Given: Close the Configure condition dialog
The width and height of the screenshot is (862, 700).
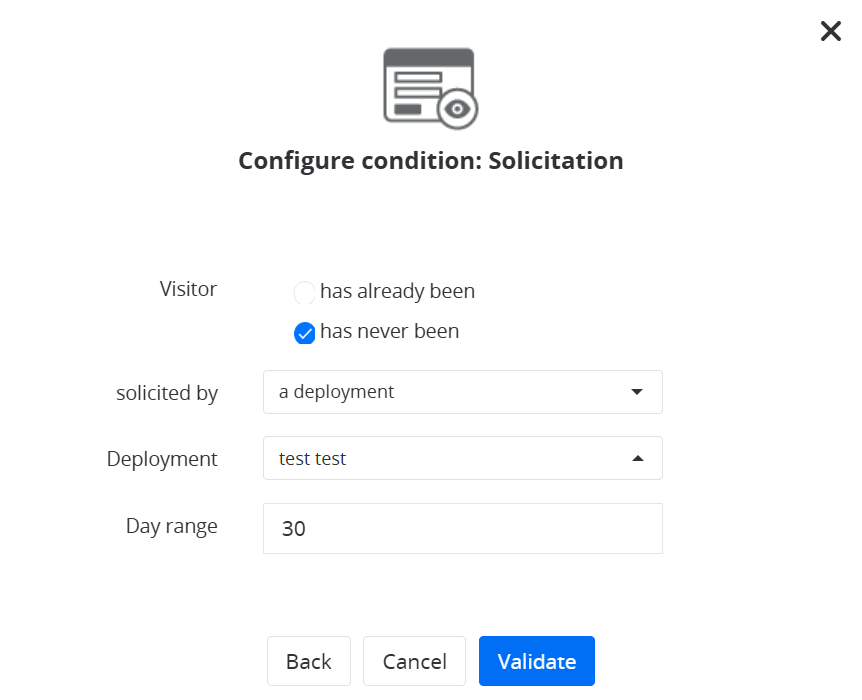Looking at the screenshot, I should tap(830, 31).
